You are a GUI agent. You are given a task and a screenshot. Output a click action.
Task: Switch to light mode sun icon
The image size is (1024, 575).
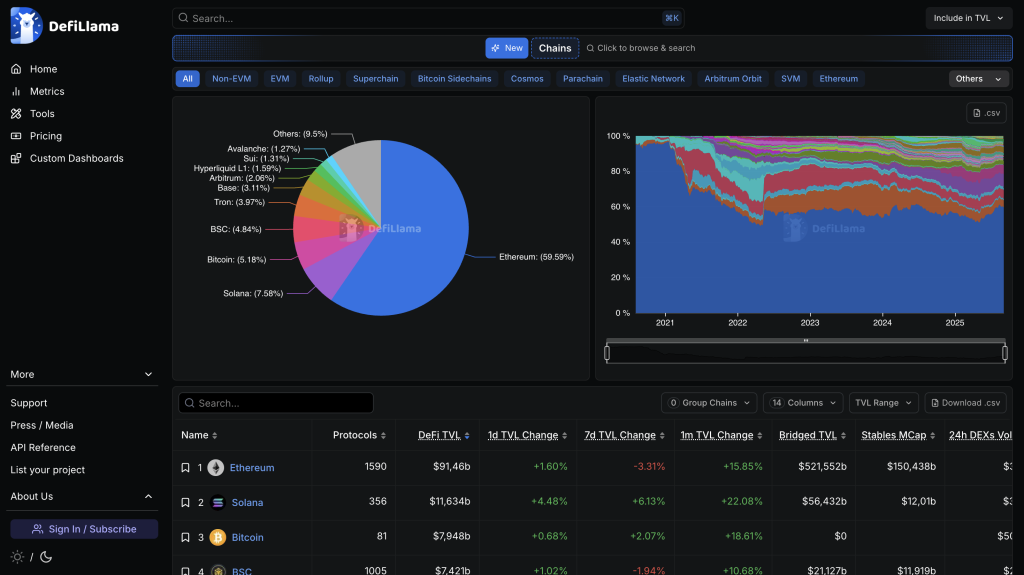(17, 557)
